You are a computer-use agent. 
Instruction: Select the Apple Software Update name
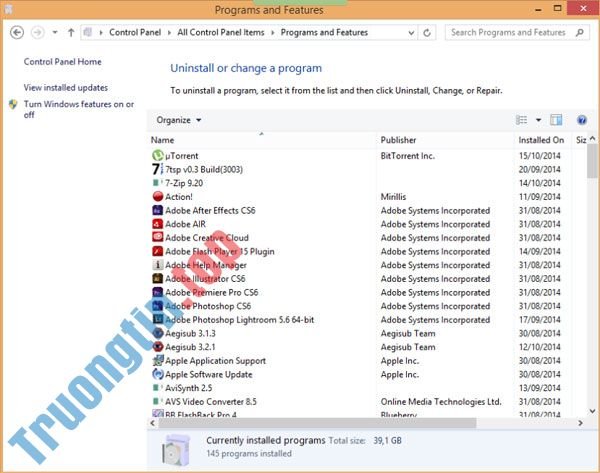click(x=209, y=374)
